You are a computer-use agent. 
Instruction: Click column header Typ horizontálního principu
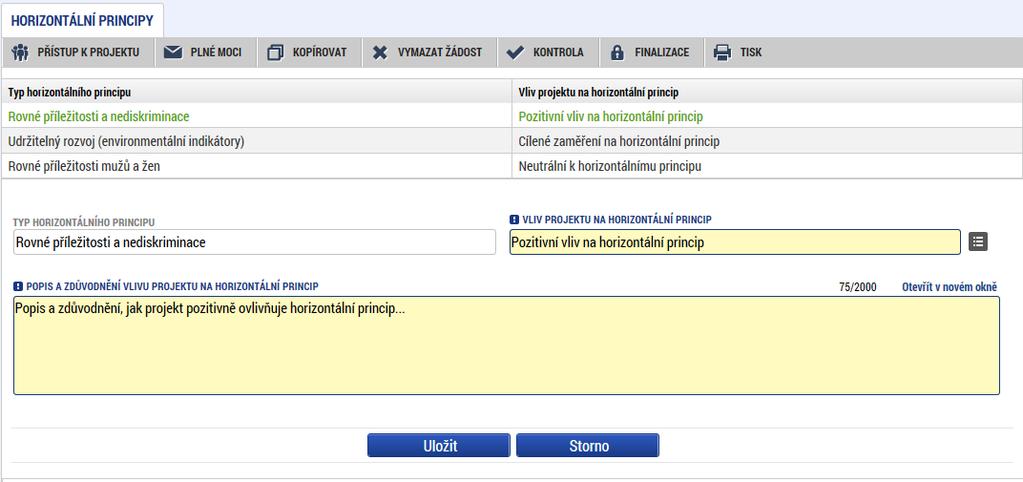click(256, 92)
